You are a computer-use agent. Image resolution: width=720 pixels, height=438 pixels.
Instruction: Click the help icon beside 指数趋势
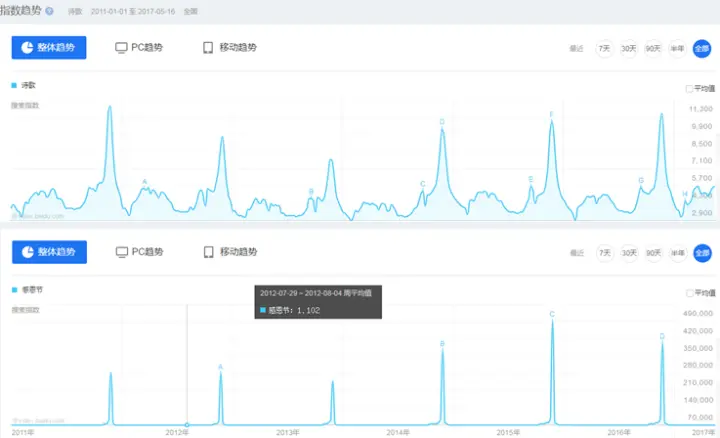pos(49,11)
